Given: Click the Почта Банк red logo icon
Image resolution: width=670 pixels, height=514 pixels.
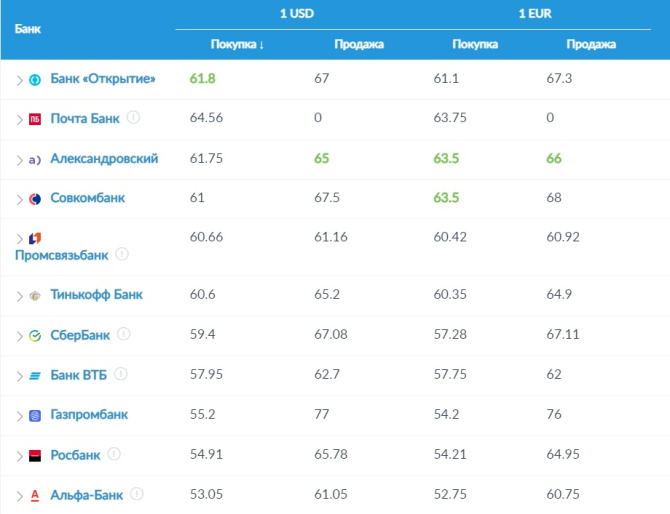Looking at the screenshot, I should (x=35, y=119).
